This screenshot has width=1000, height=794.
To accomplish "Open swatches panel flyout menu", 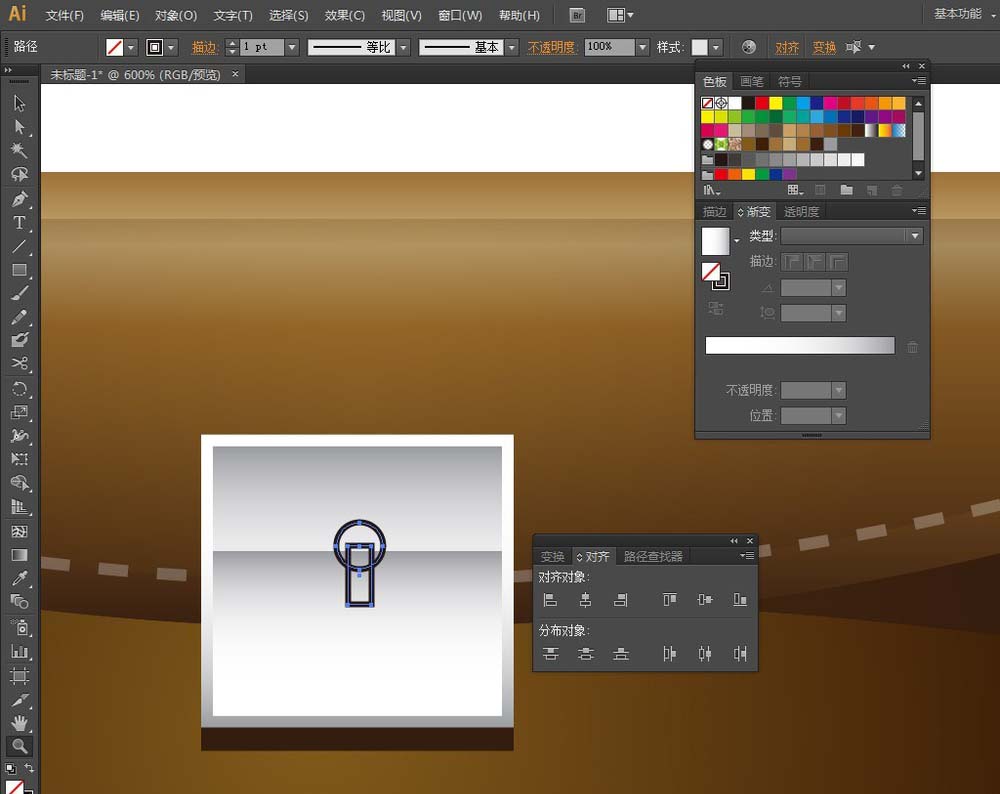I will (918, 81).
